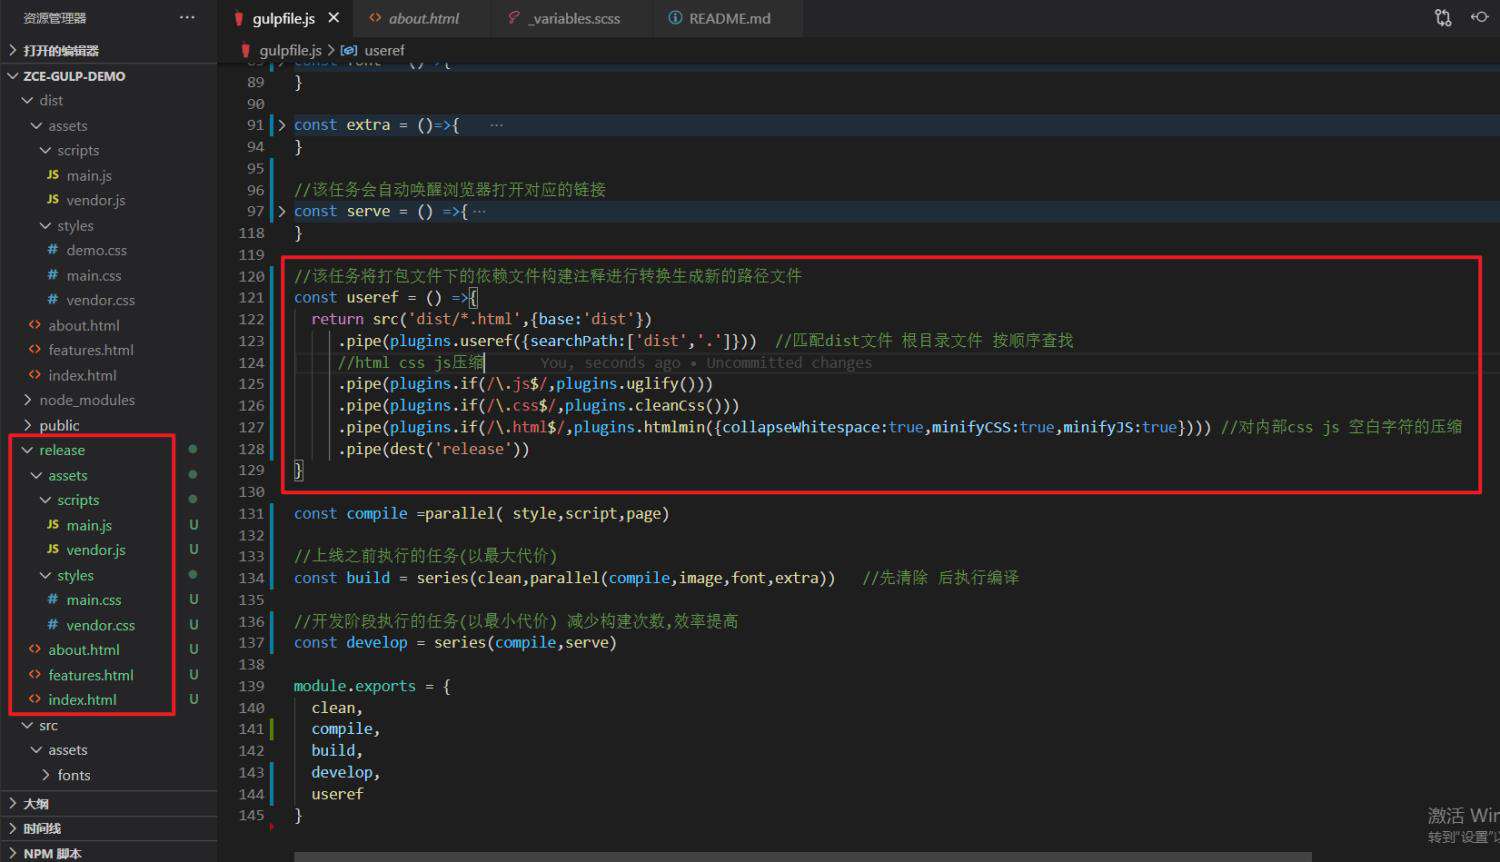Screen dimensions: 1500x862
Task: Click line number 121 in gutter
Action: coord(251,298)
